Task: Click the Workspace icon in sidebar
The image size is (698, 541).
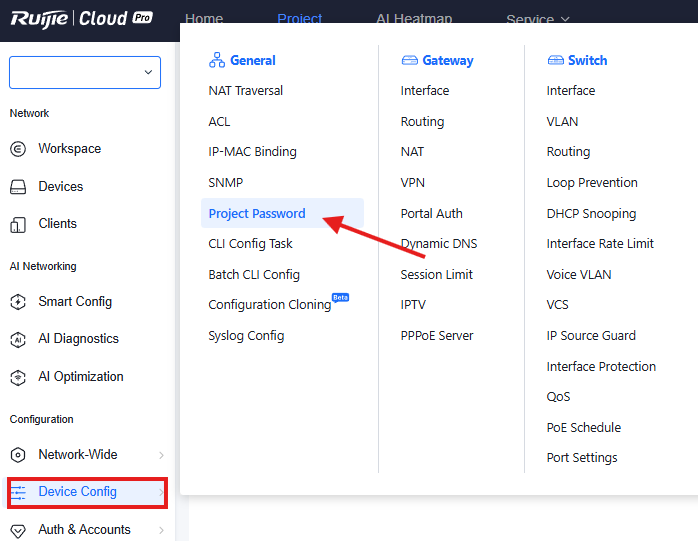Action: tap(18, 149)
